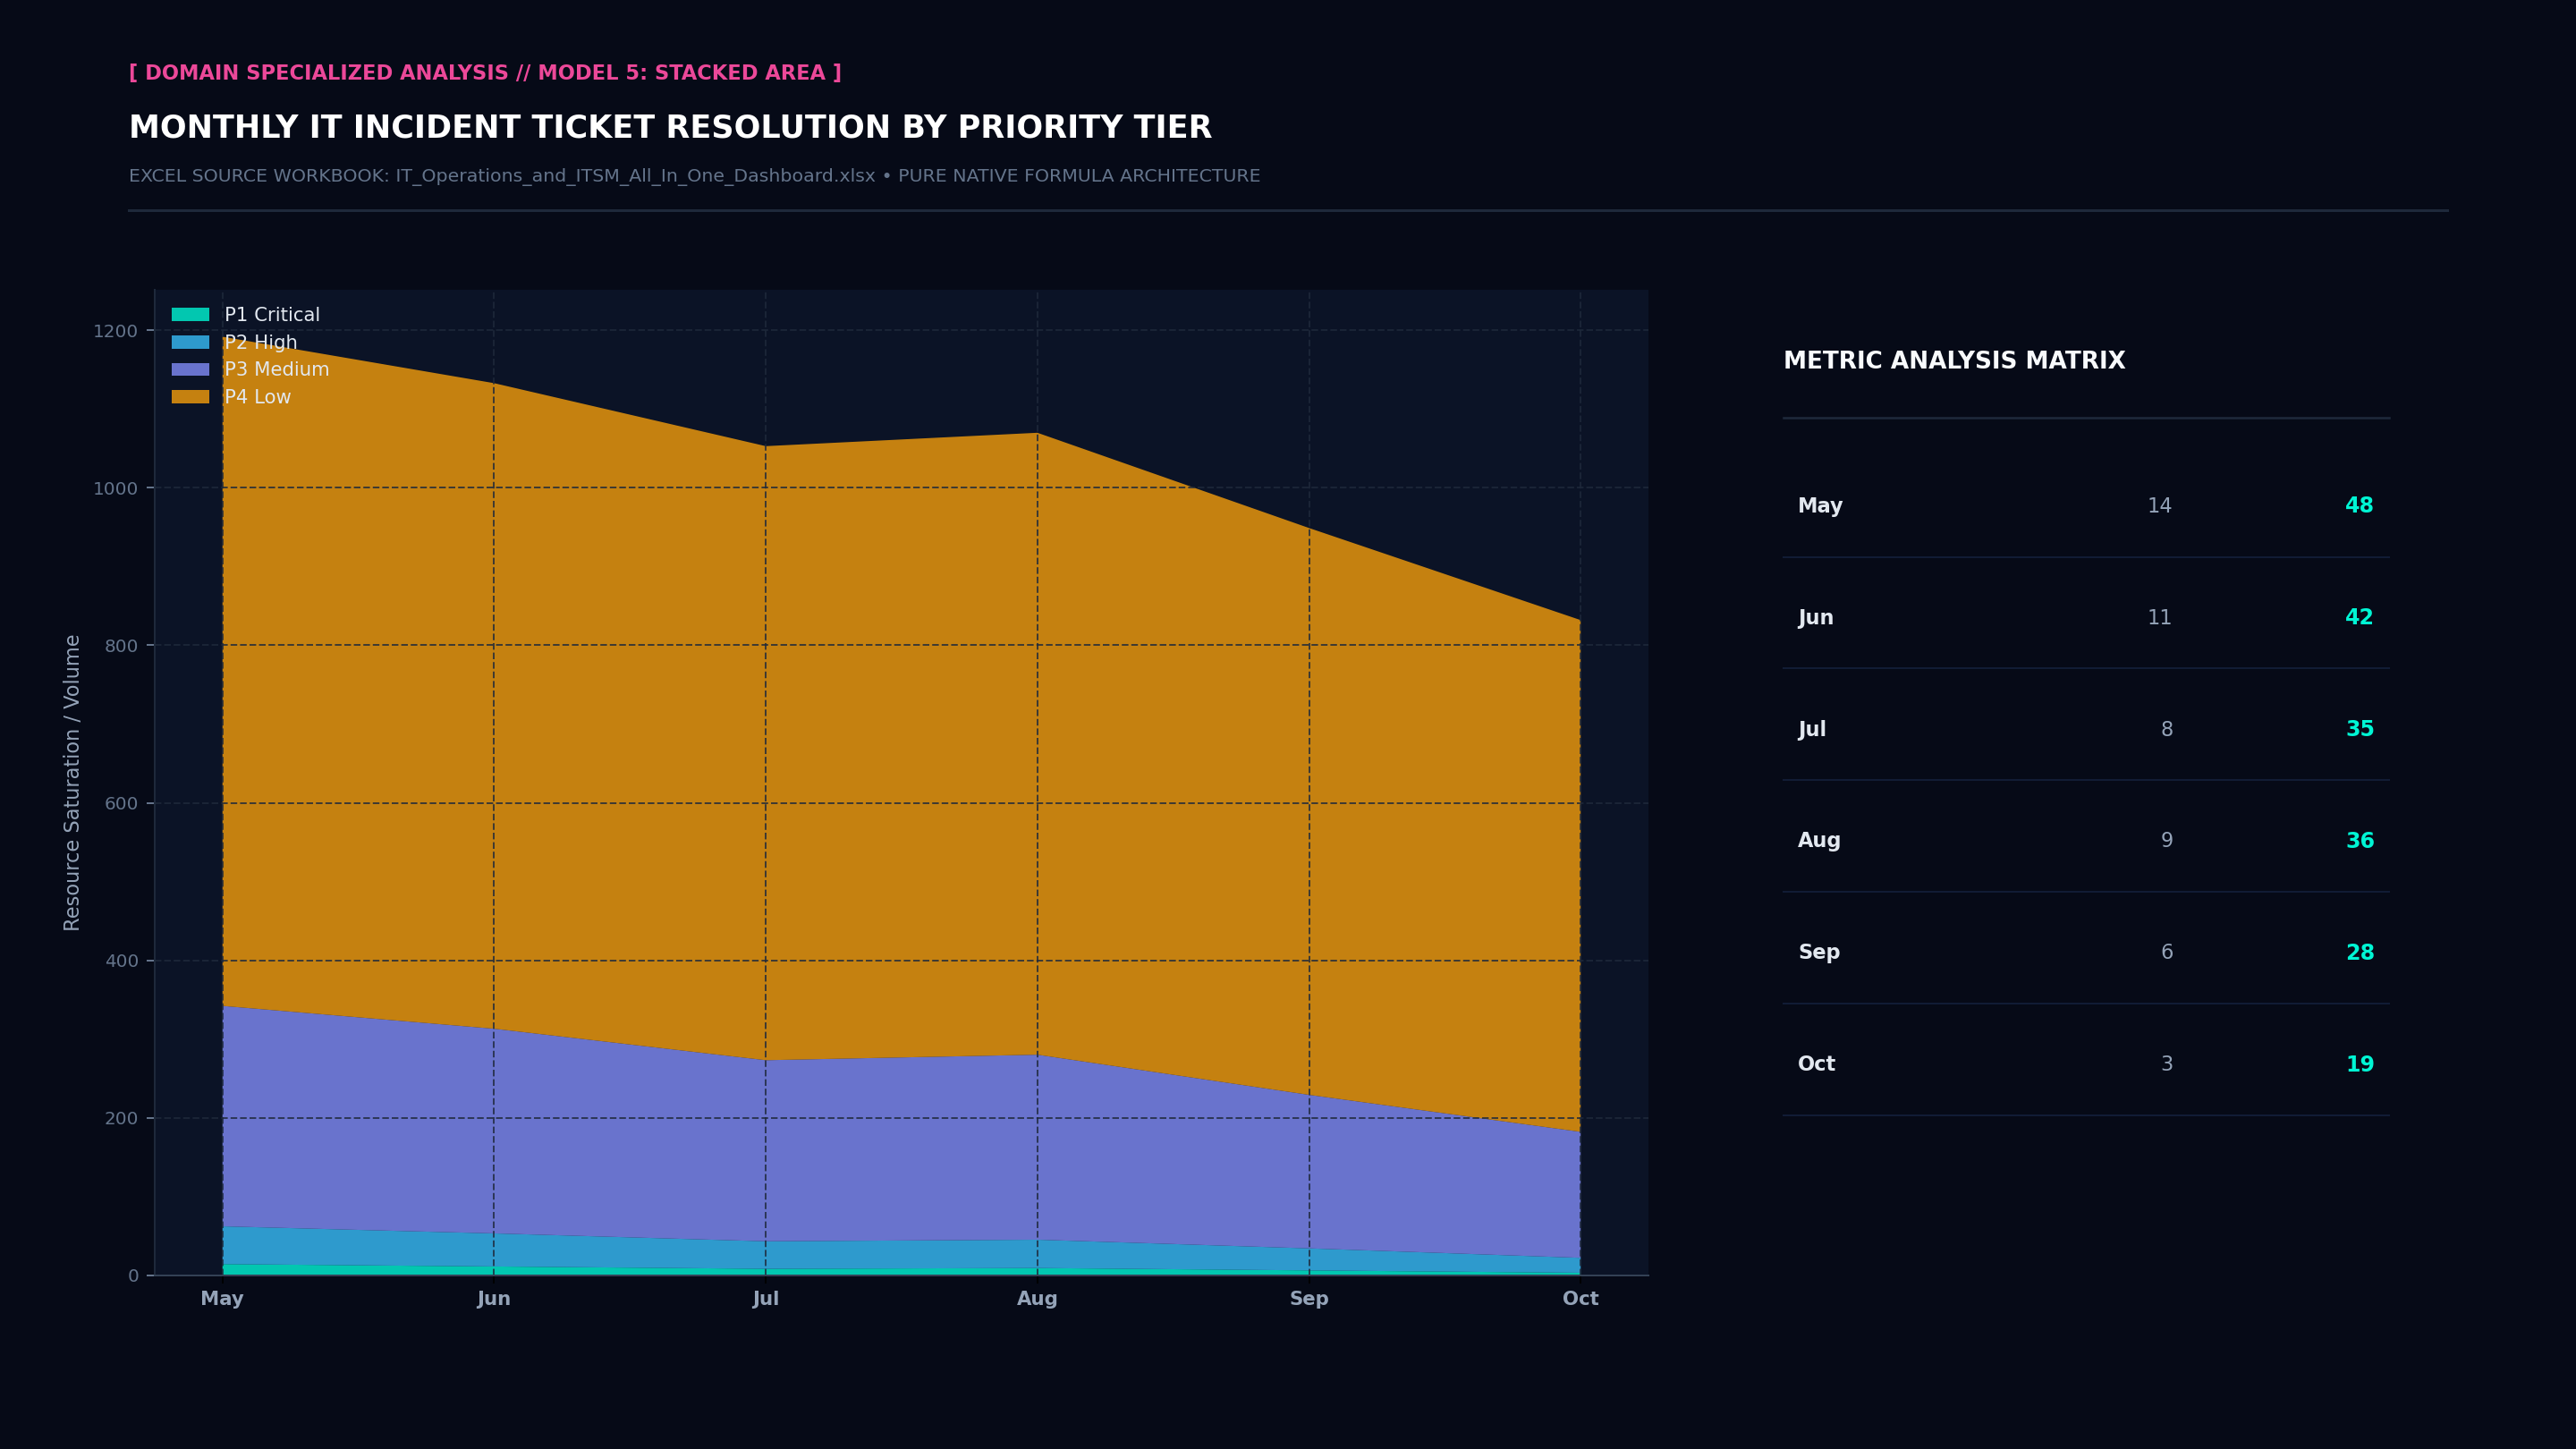The height and width of the screenshot is (1449, 2576).
Task: Click the Sep x-axis label
Action: coord(1309,1299)
